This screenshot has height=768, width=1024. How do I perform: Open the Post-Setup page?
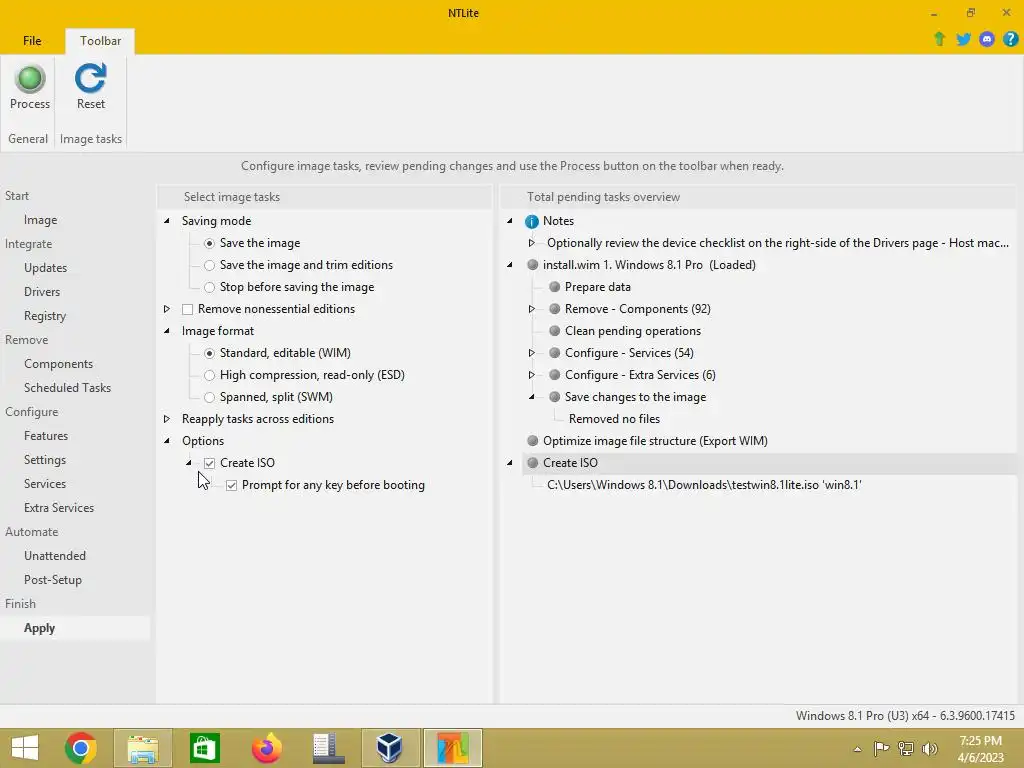[53, 580]
